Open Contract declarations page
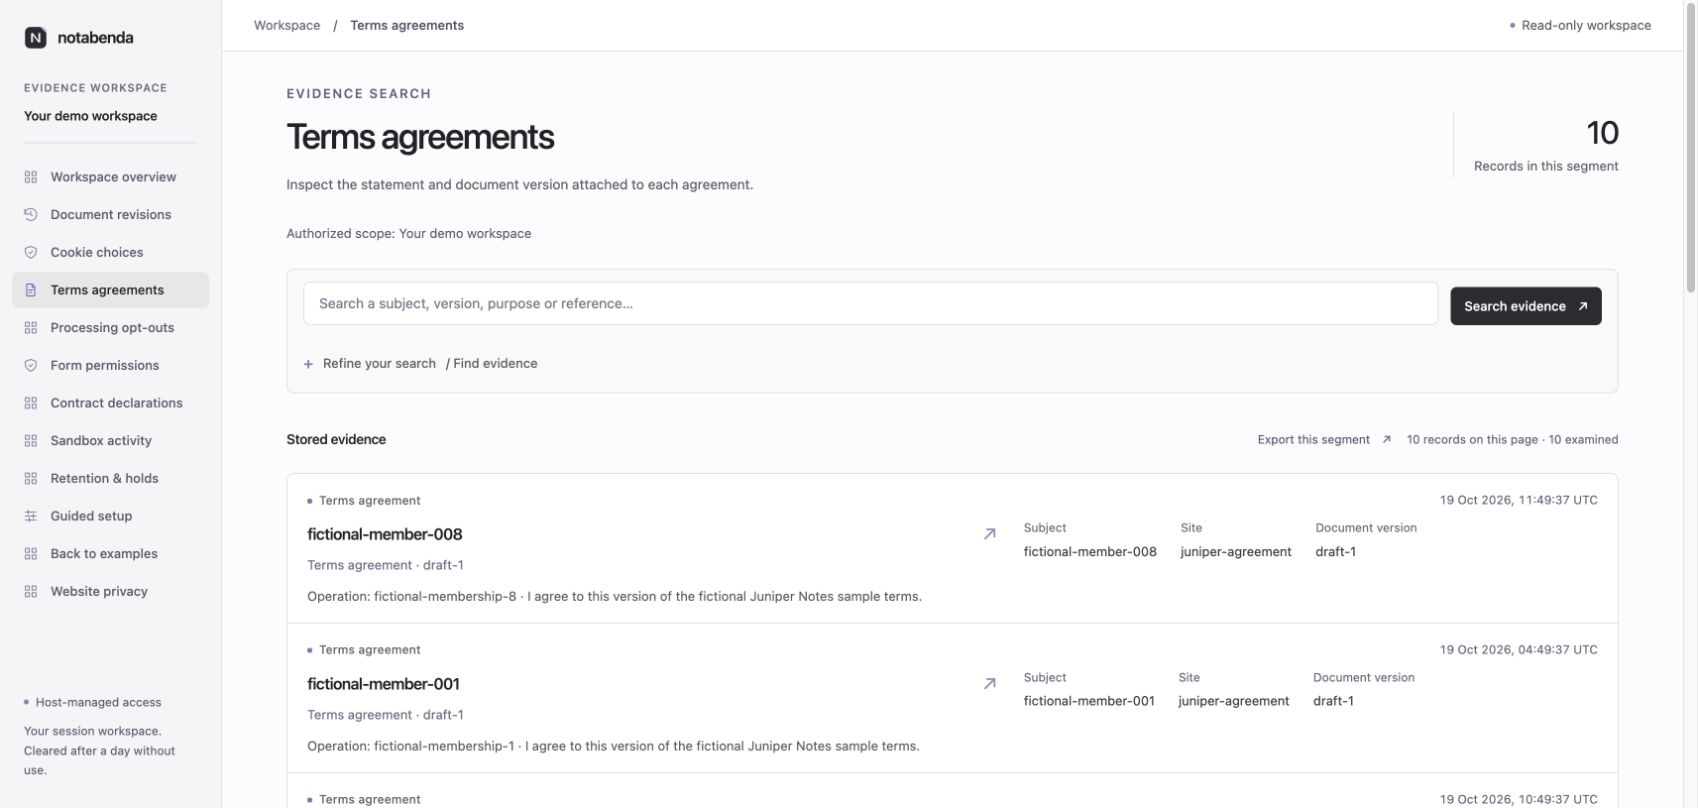This screenshot has height=808, width=1698. point(110,403)
